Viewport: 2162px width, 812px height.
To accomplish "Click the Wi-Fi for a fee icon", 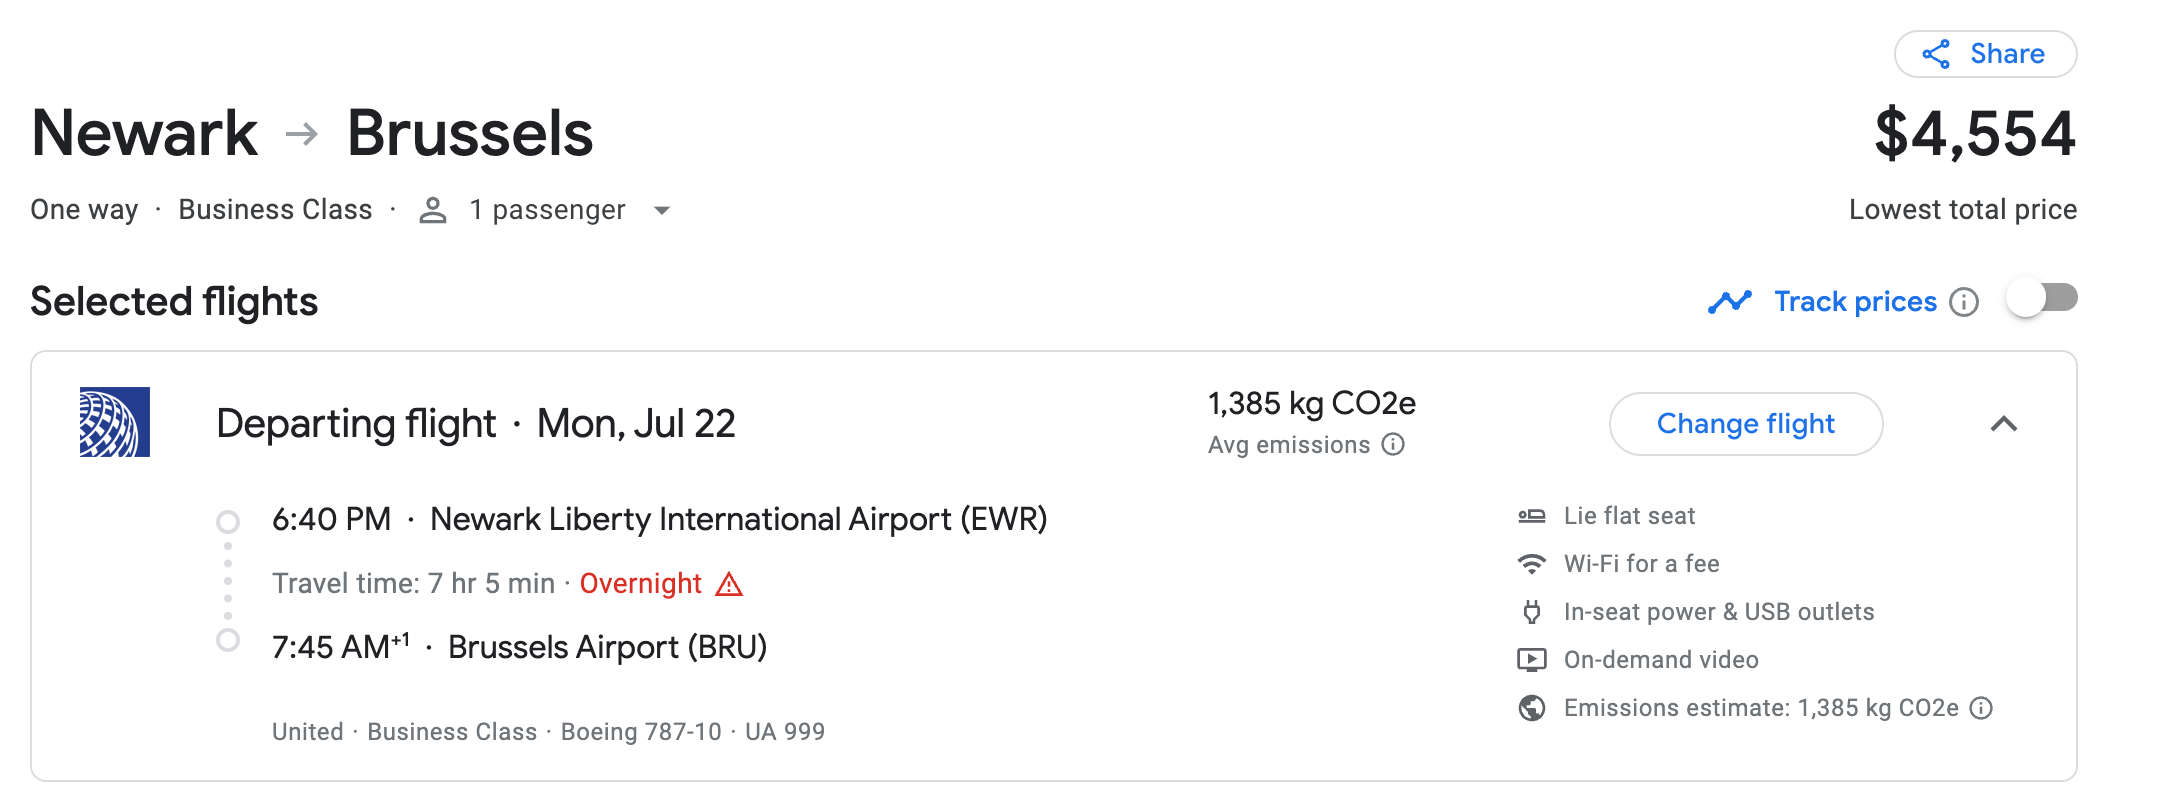I will (1531, 564).
